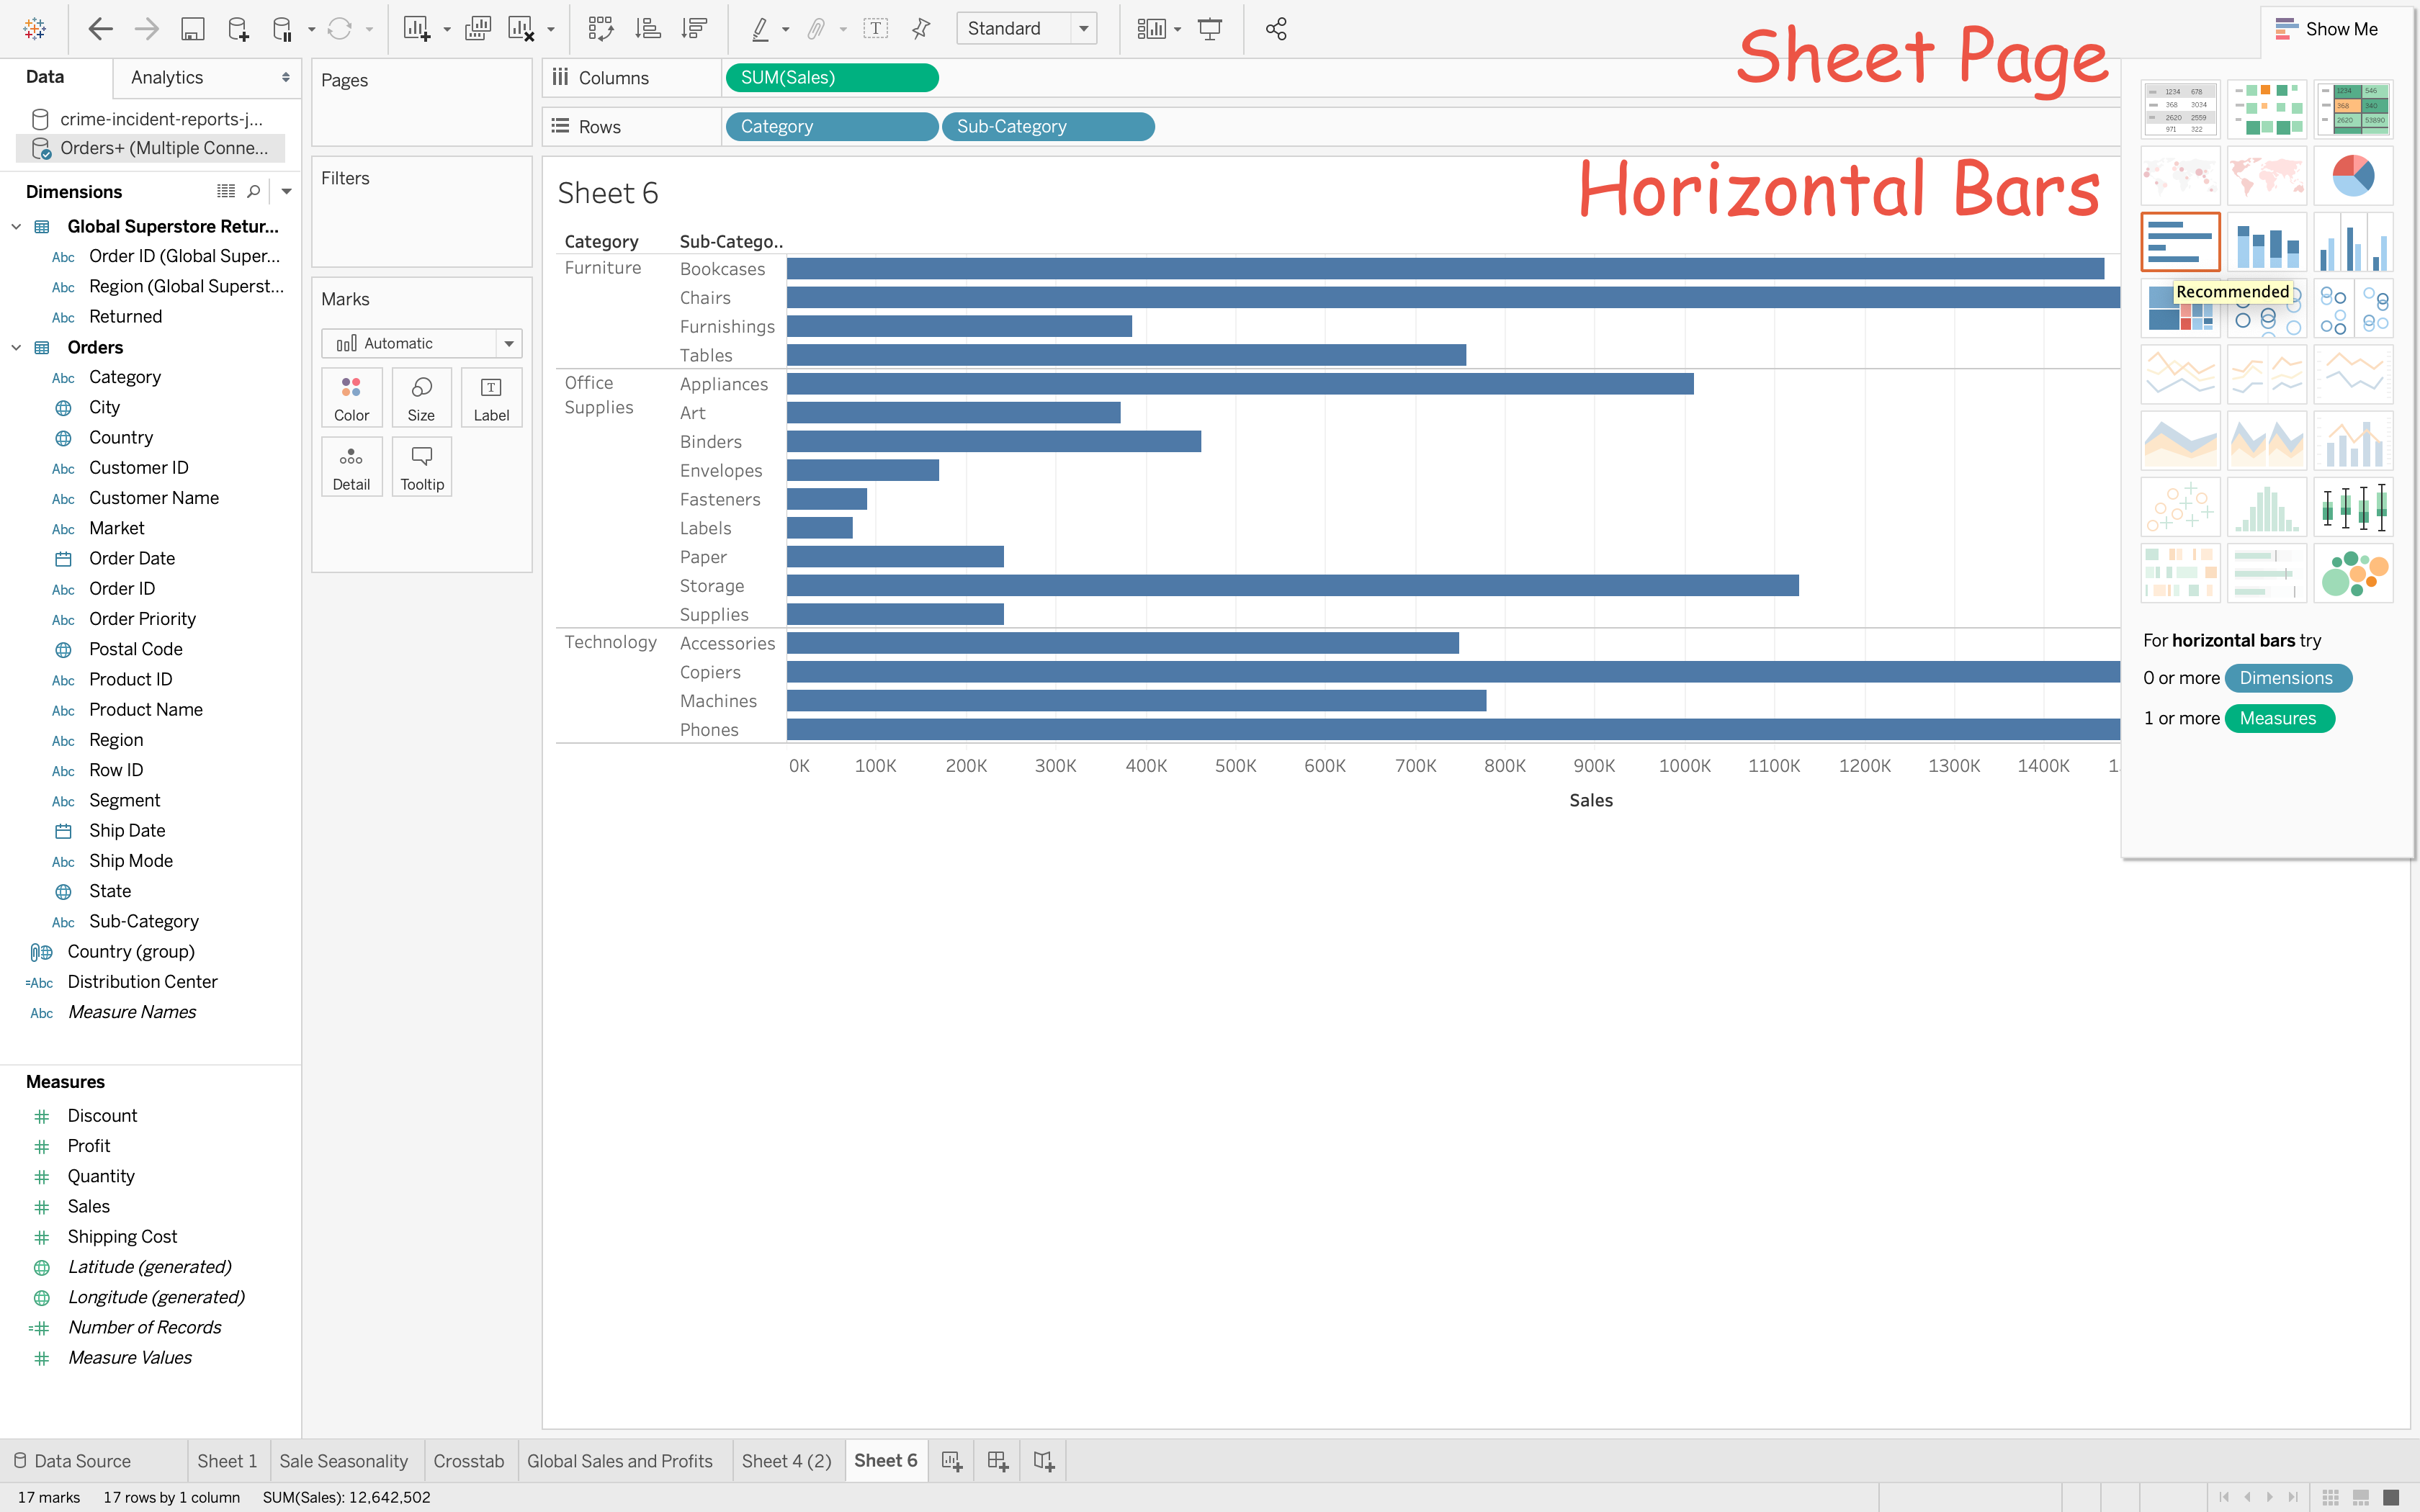Switch to filmstrip sheet view in the status bar
2420x1512 pixels.
[x=2360, y=1497]
